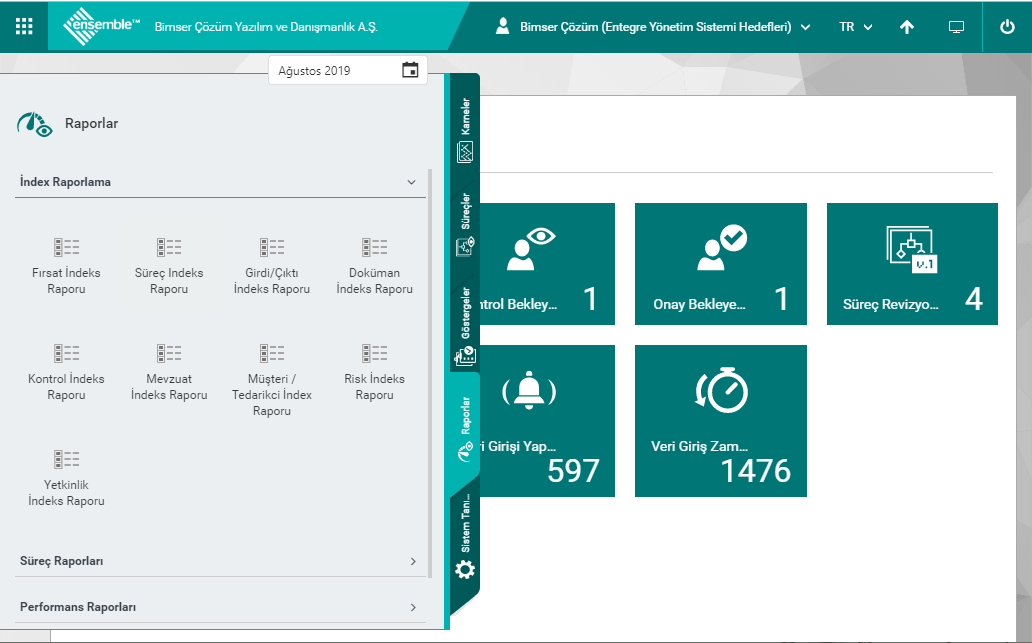
Task: Open the apps grid menu icon
Action: tap(24, 27)
